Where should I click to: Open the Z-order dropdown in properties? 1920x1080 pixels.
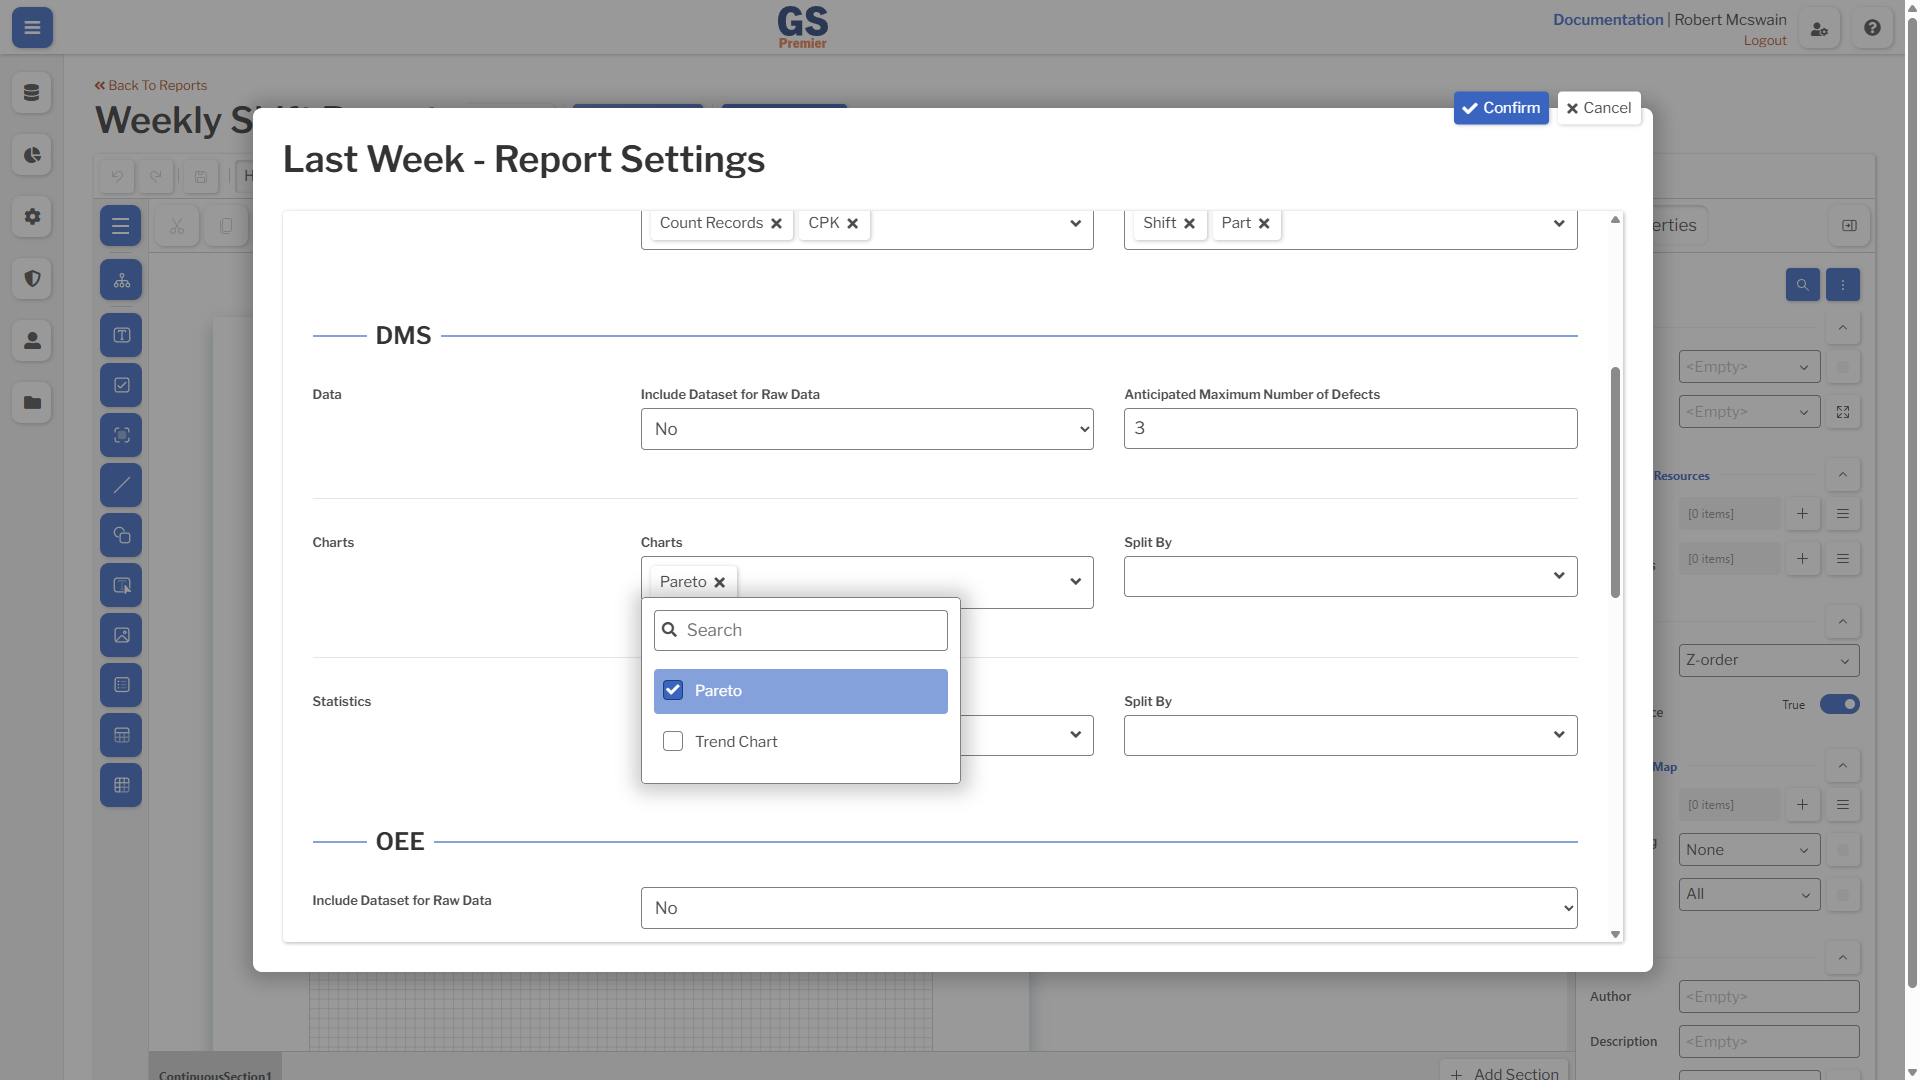pos(1768,661)
